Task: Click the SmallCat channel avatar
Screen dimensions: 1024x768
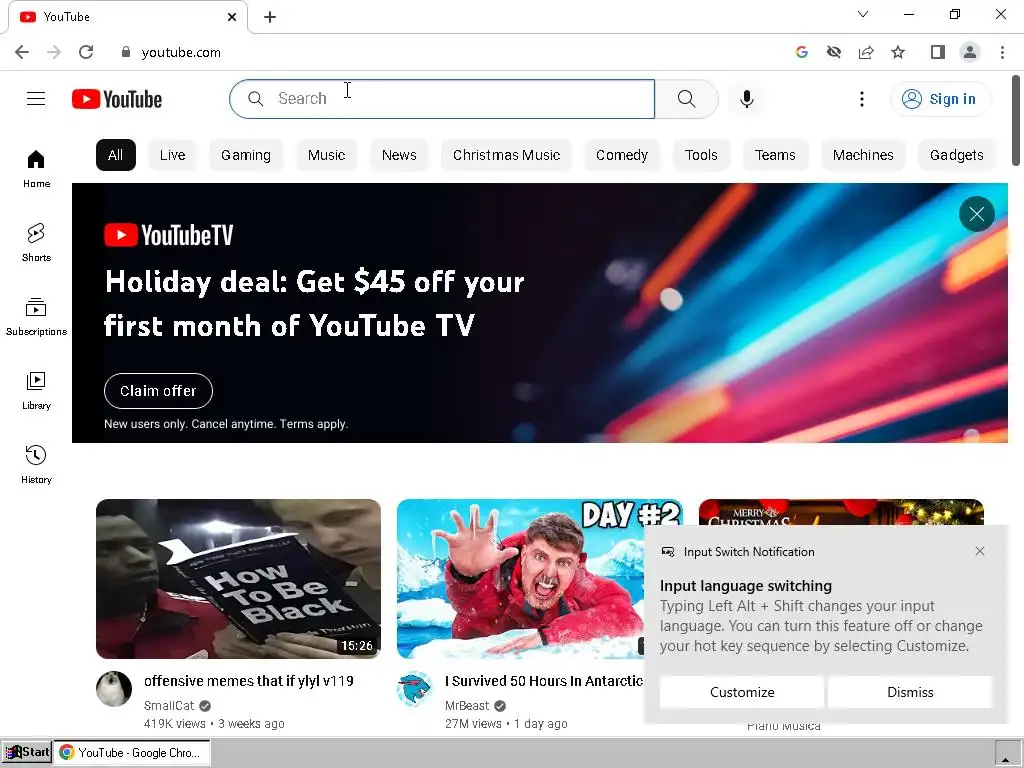Action: click(x=114, y=688)
